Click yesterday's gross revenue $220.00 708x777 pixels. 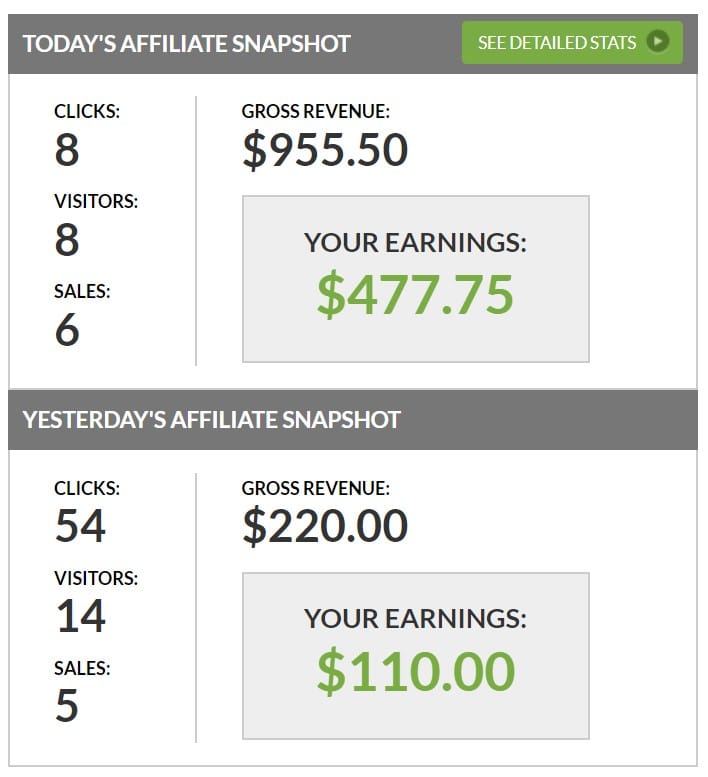click(325, 526)
